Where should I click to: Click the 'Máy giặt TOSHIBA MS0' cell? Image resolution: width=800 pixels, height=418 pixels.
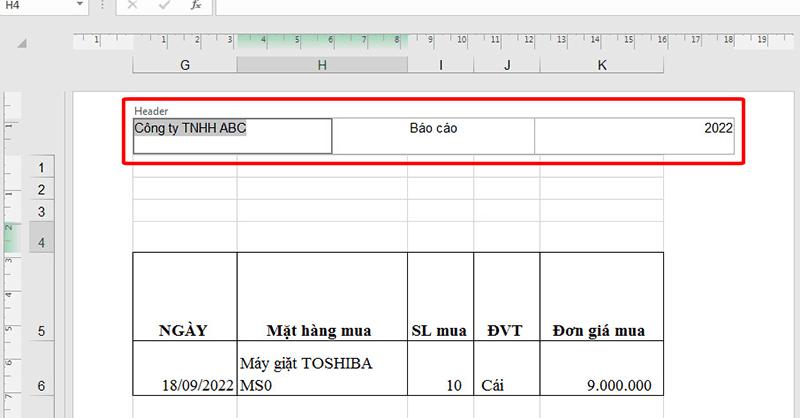pos(322,368)
